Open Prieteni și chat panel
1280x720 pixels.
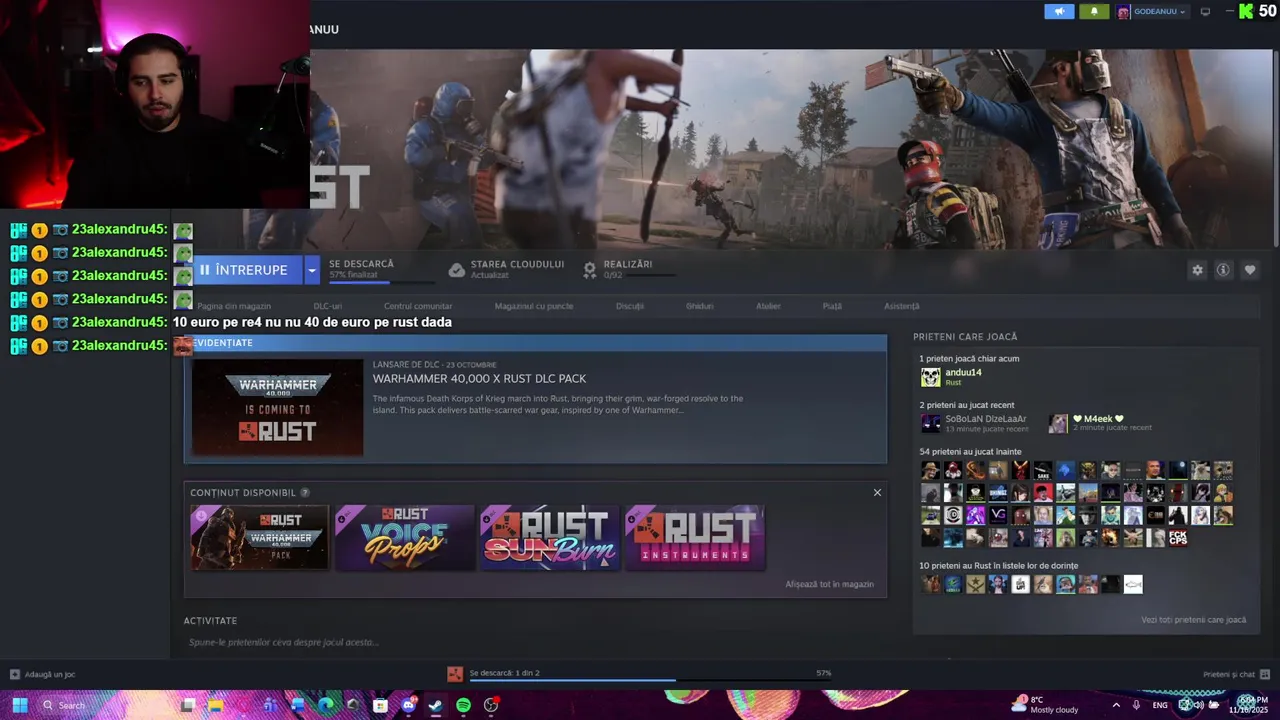[1236, 674]
